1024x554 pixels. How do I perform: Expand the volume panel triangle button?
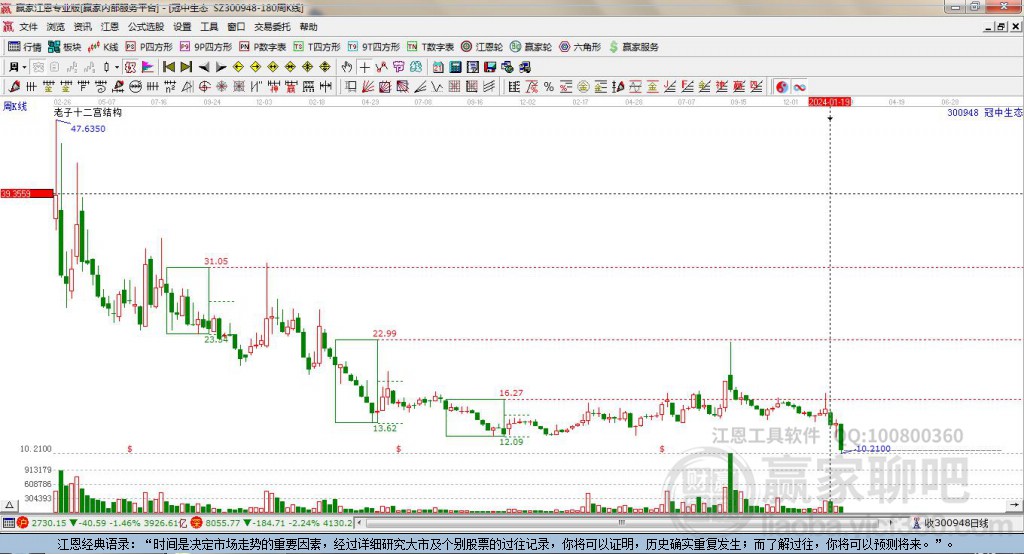[9, 505]
